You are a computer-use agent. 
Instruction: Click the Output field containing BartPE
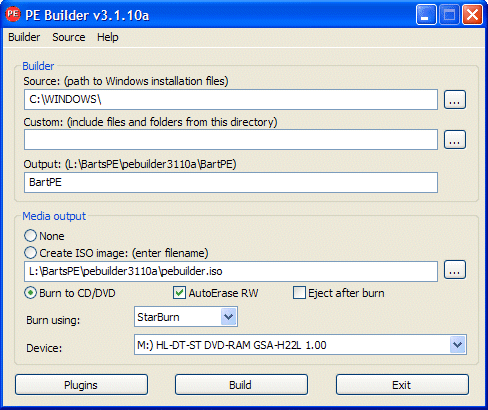point(231,182)
